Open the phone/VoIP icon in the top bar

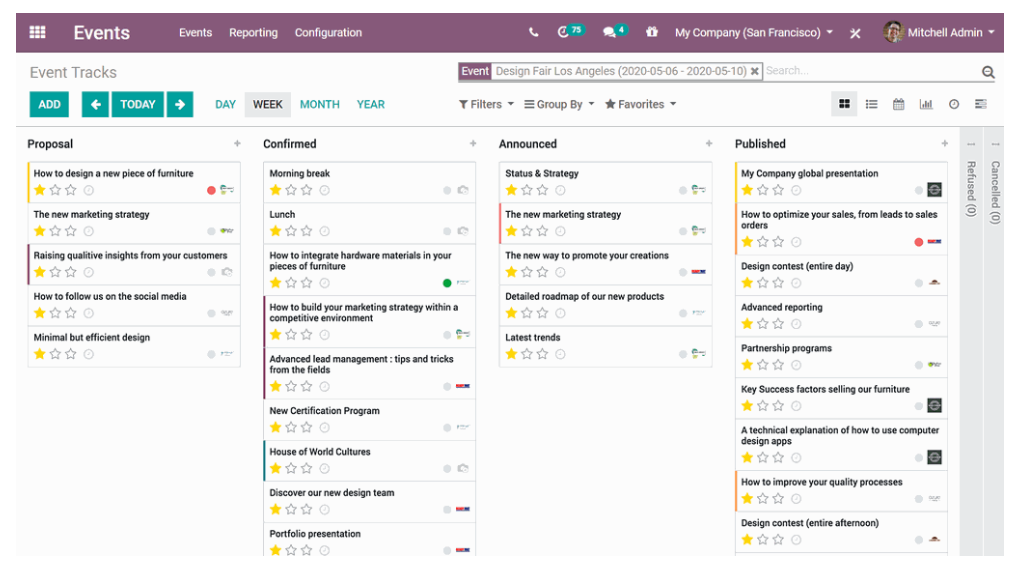point(533,32)
